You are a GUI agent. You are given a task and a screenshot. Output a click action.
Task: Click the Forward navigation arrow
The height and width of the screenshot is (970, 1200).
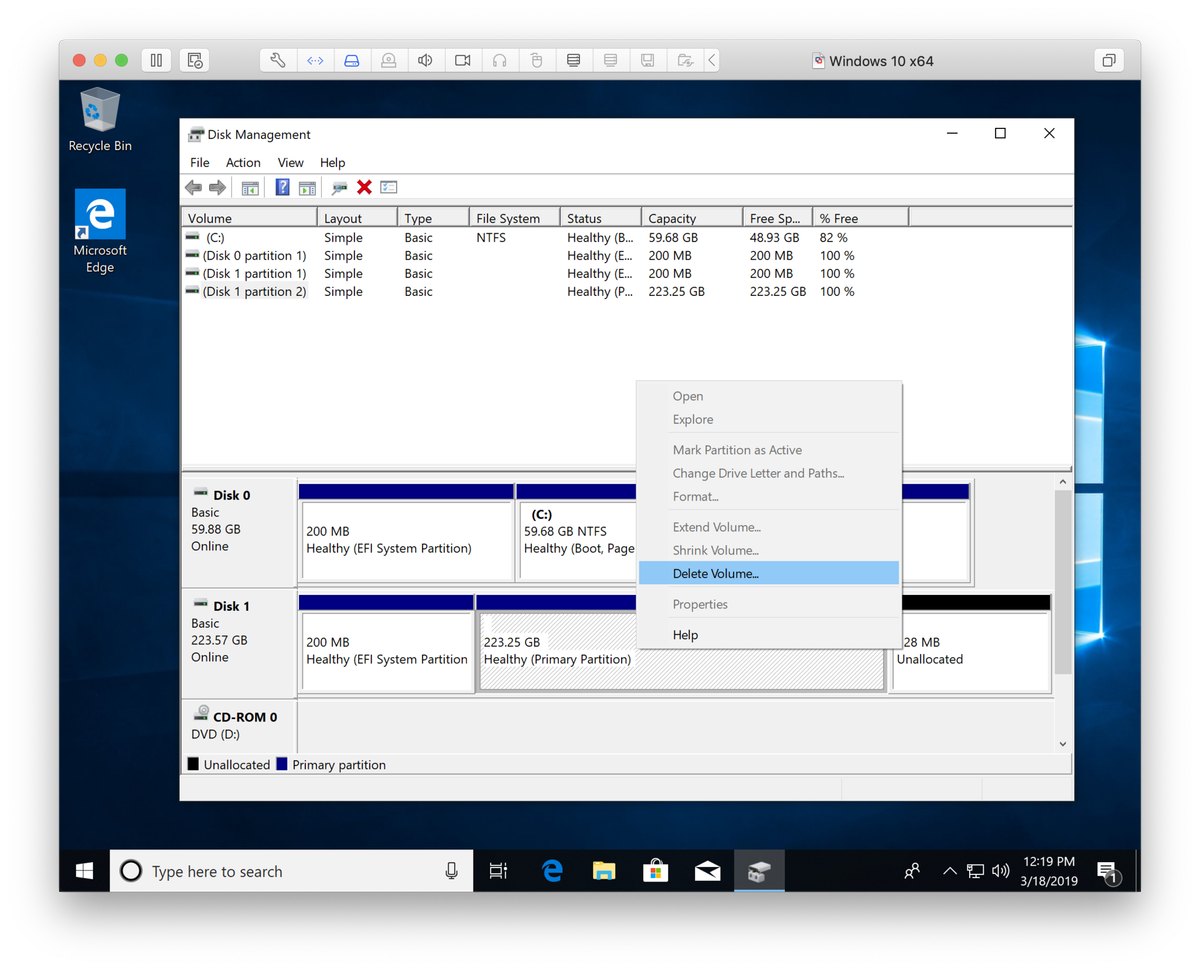coord(217,187)
